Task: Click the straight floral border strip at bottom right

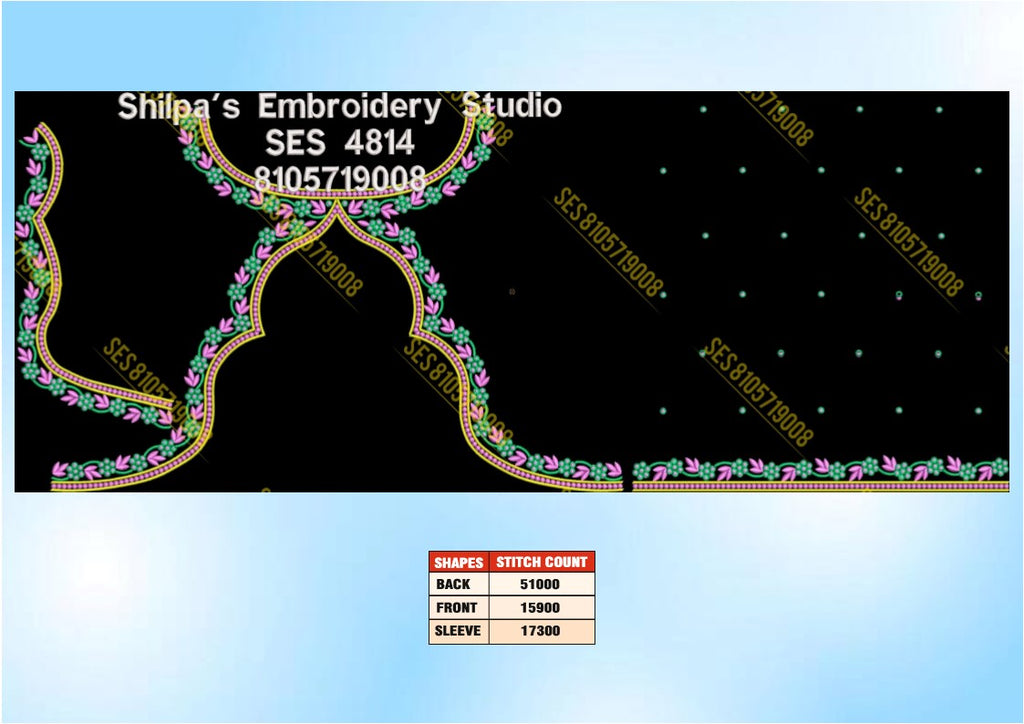Action: [821, 474]
